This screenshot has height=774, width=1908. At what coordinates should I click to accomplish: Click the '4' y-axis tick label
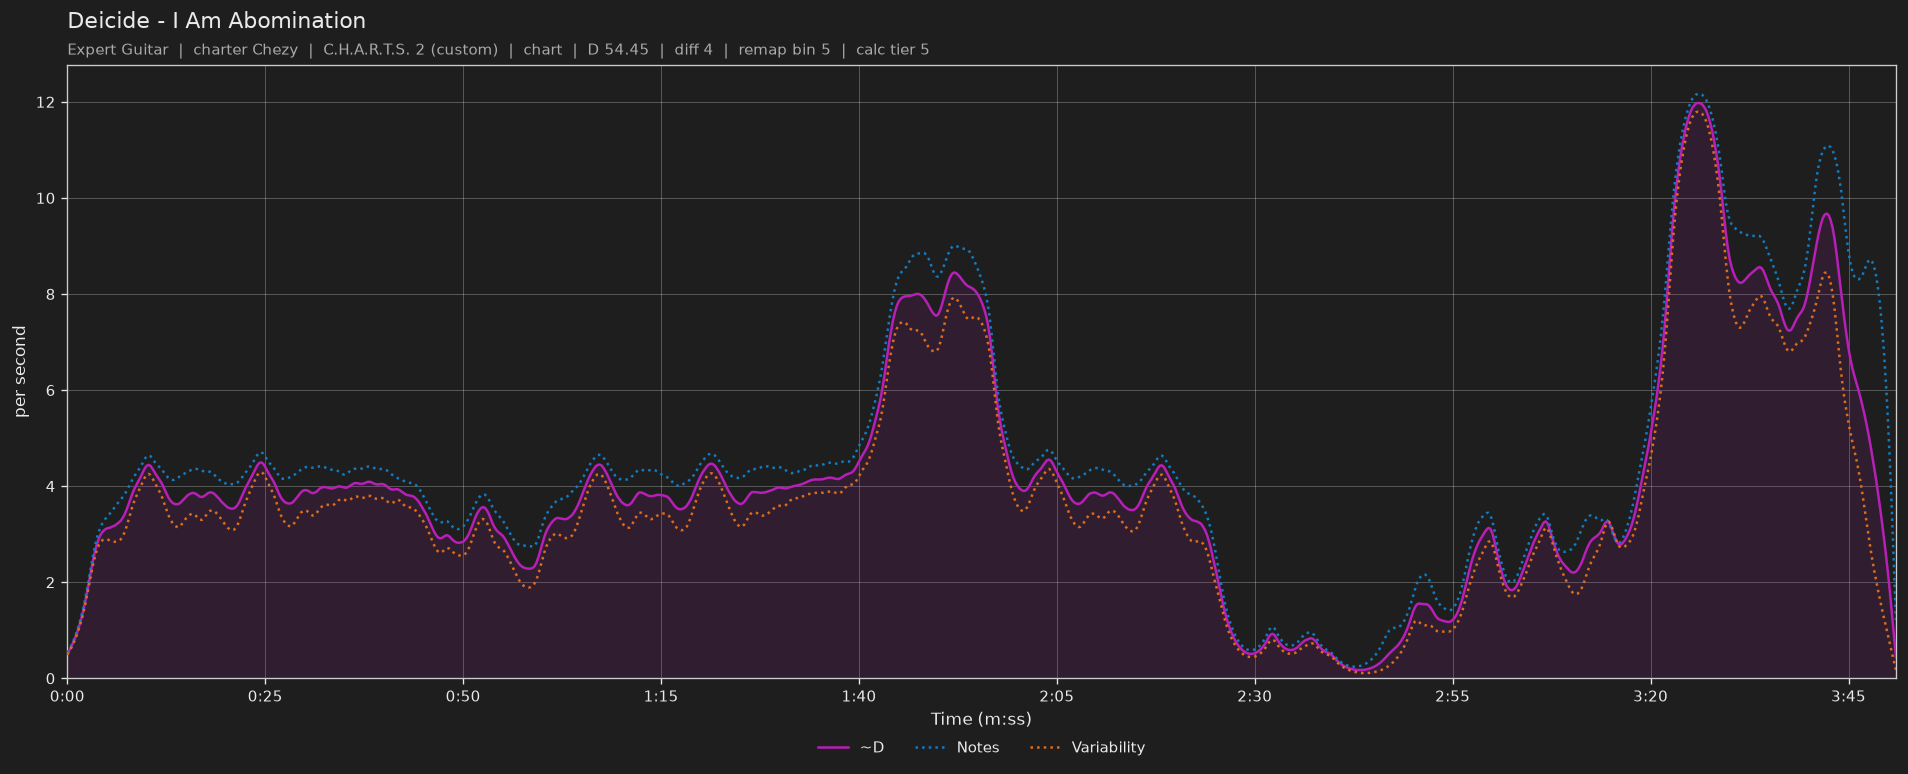[x=51, y=487]
